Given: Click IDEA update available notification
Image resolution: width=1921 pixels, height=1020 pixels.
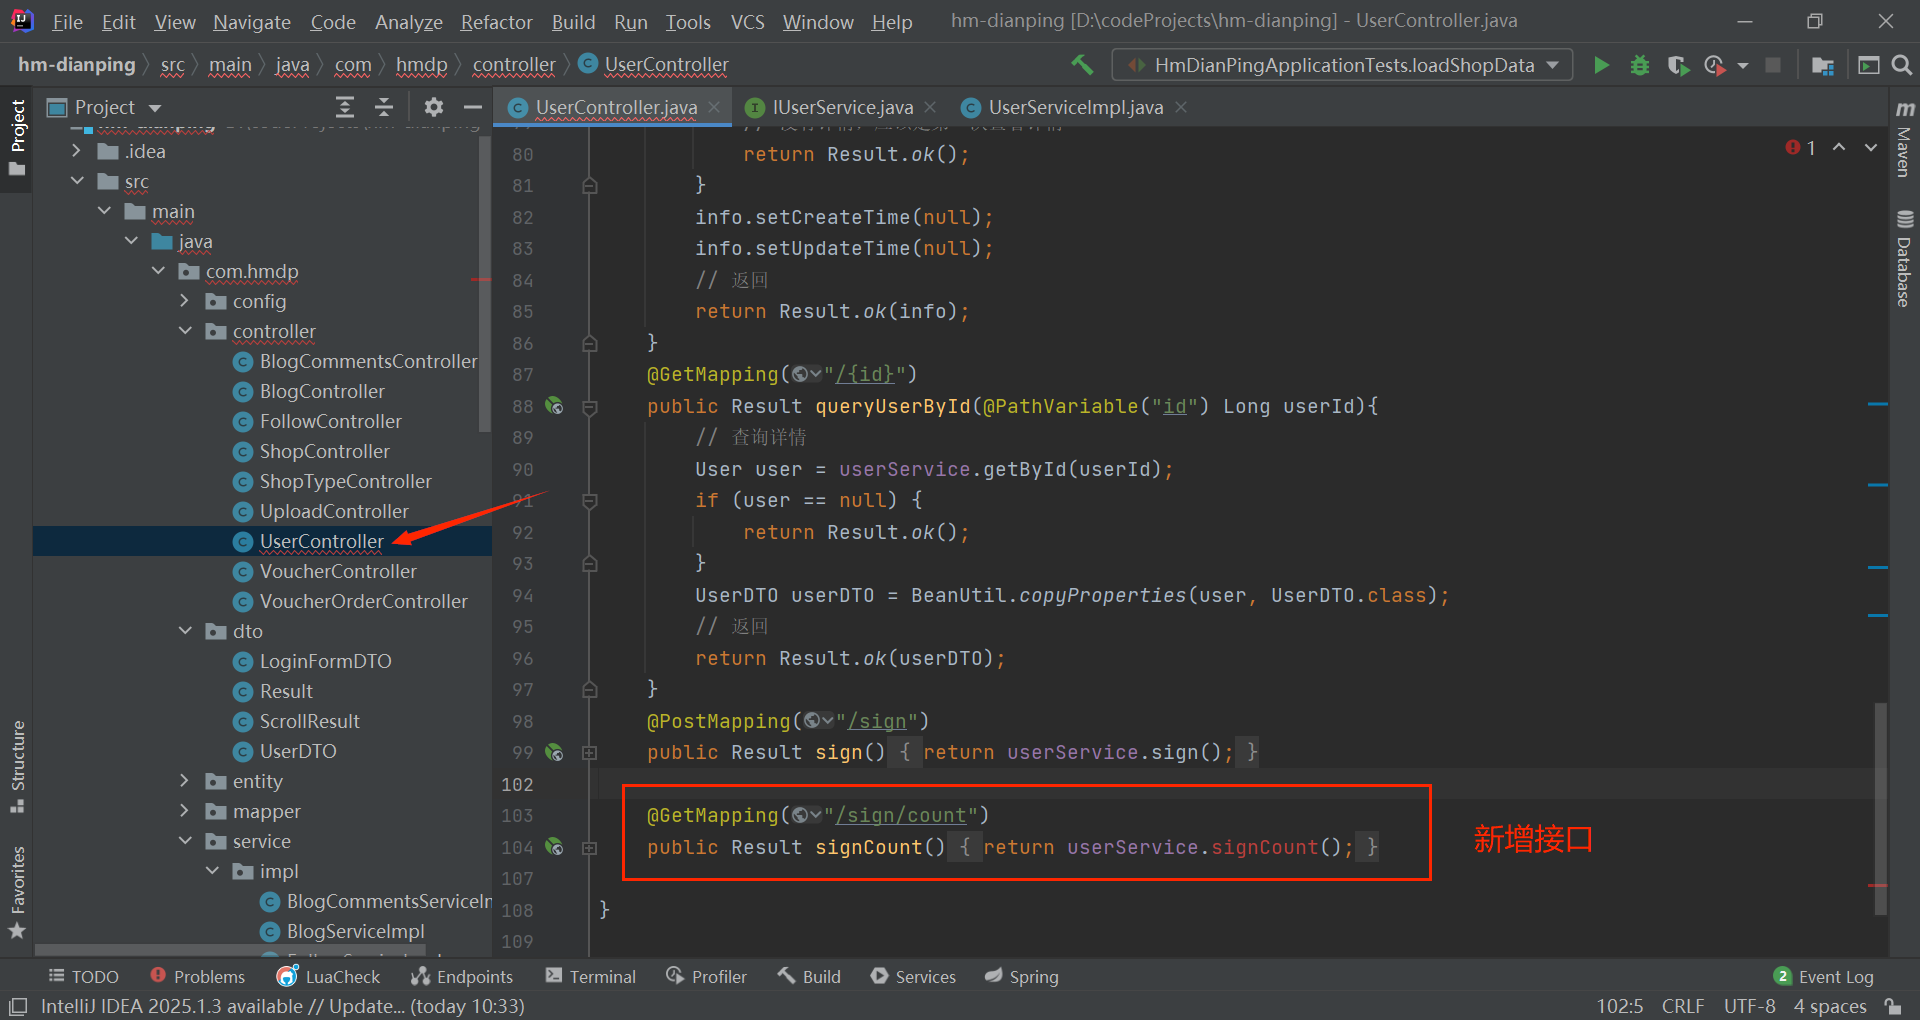Looking at the screenshot, I should [282, 1006].
